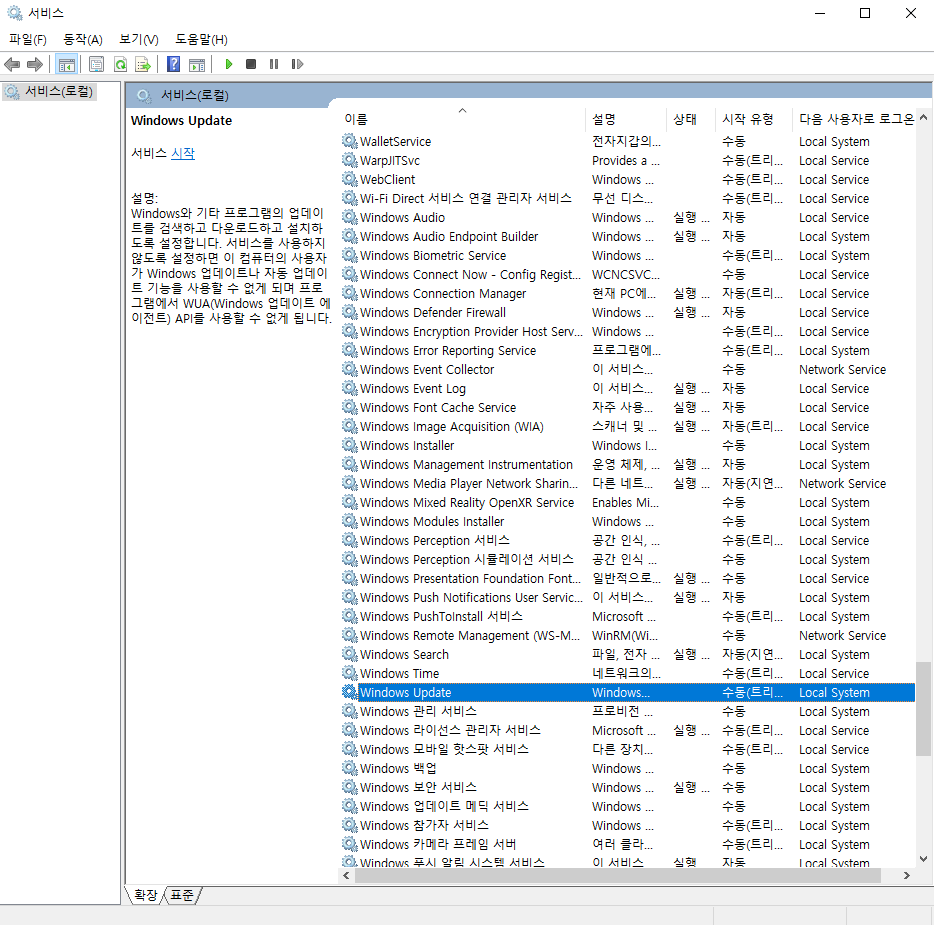This screenshot has width=934, height=925.
Task: Open the 파일(F) menu
Action: pos(28,39)
